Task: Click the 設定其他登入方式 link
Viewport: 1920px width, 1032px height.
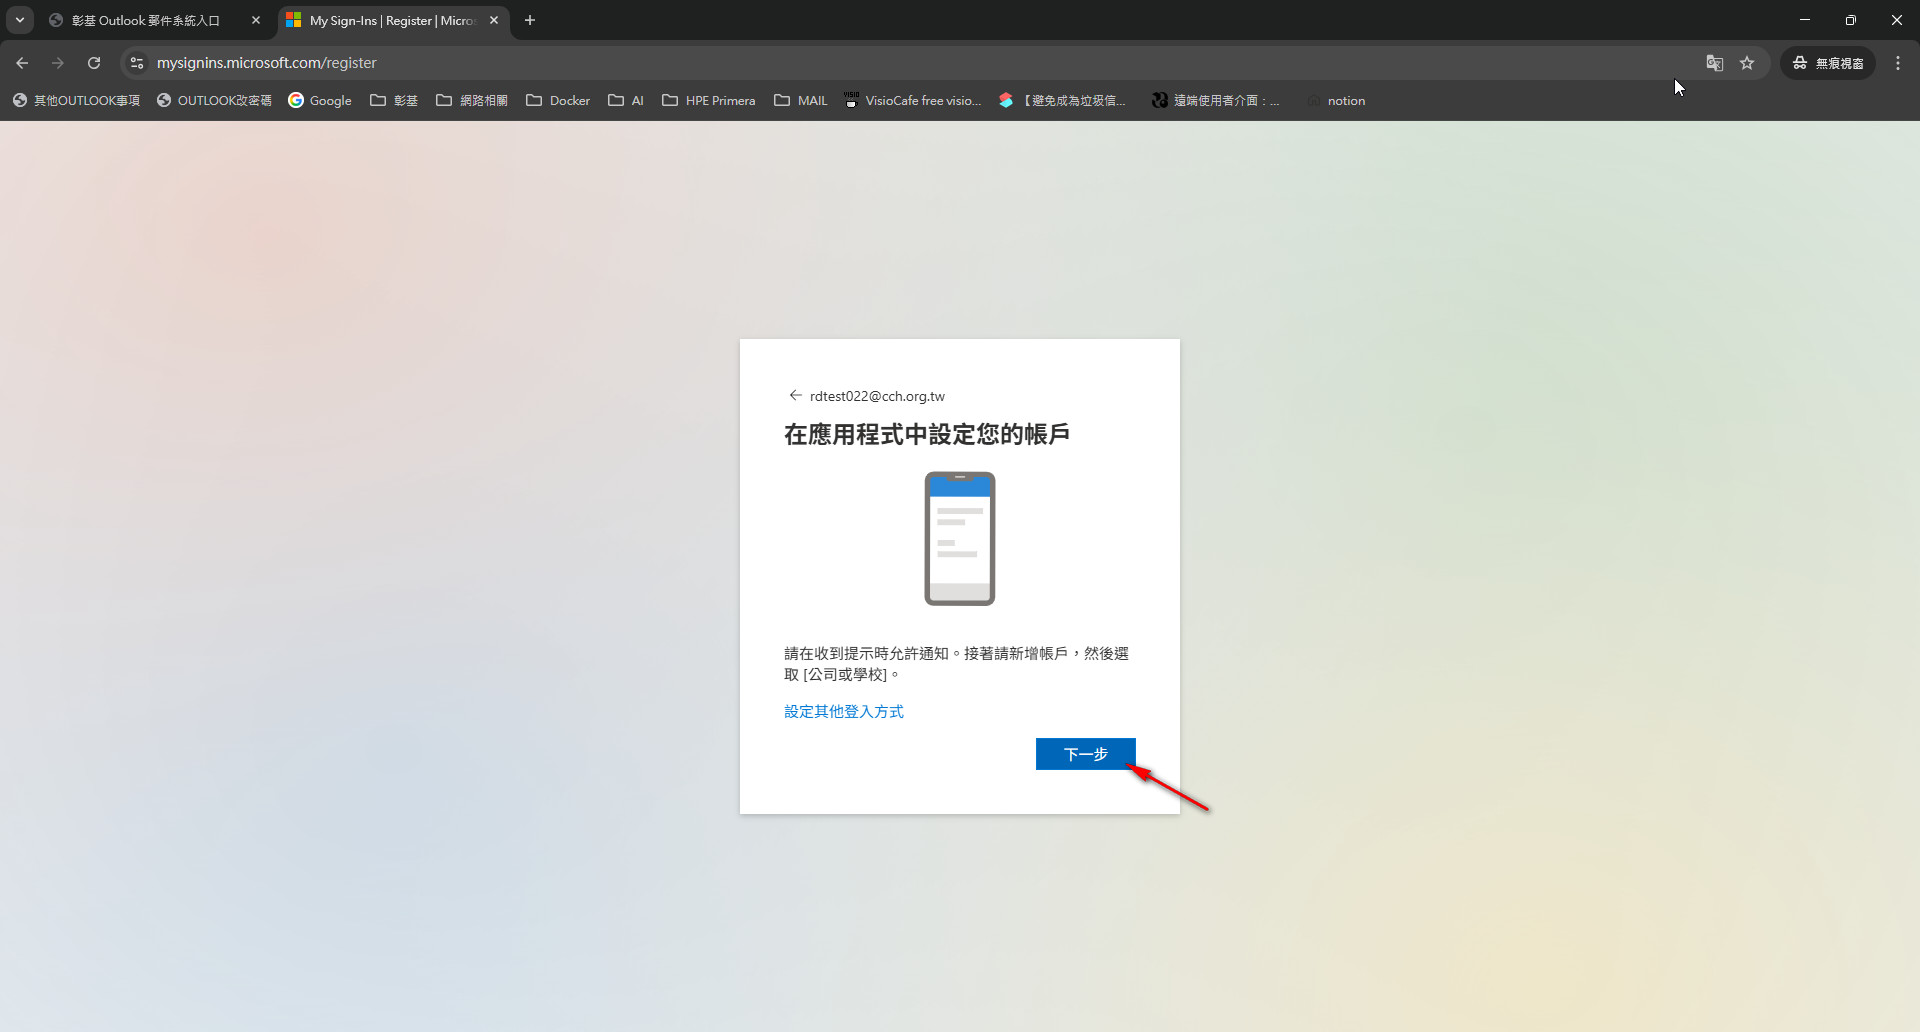Action: (843, 711)
